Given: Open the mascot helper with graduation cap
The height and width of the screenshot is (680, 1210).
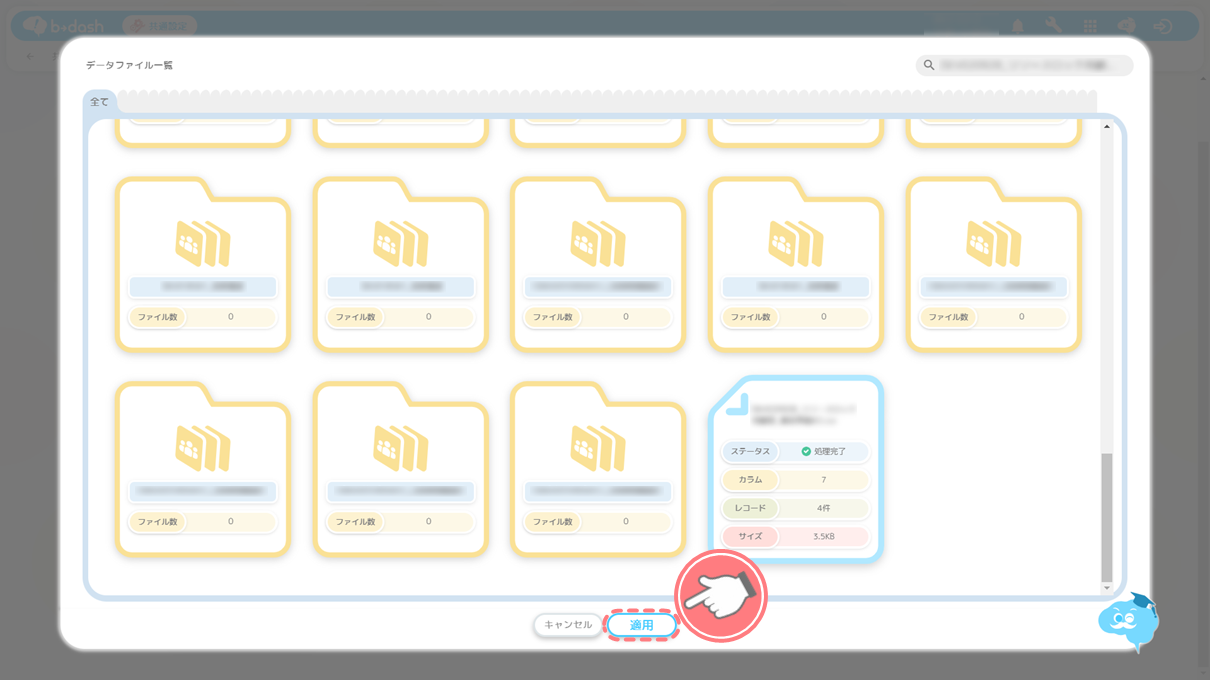Looking at the screenshot, I should coord(1130,620).
